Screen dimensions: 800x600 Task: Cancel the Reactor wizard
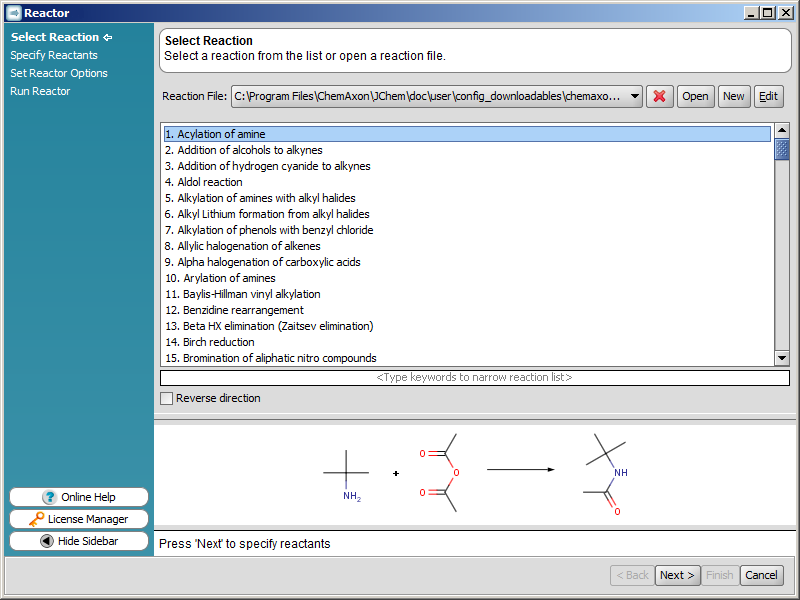pos(761,575)
